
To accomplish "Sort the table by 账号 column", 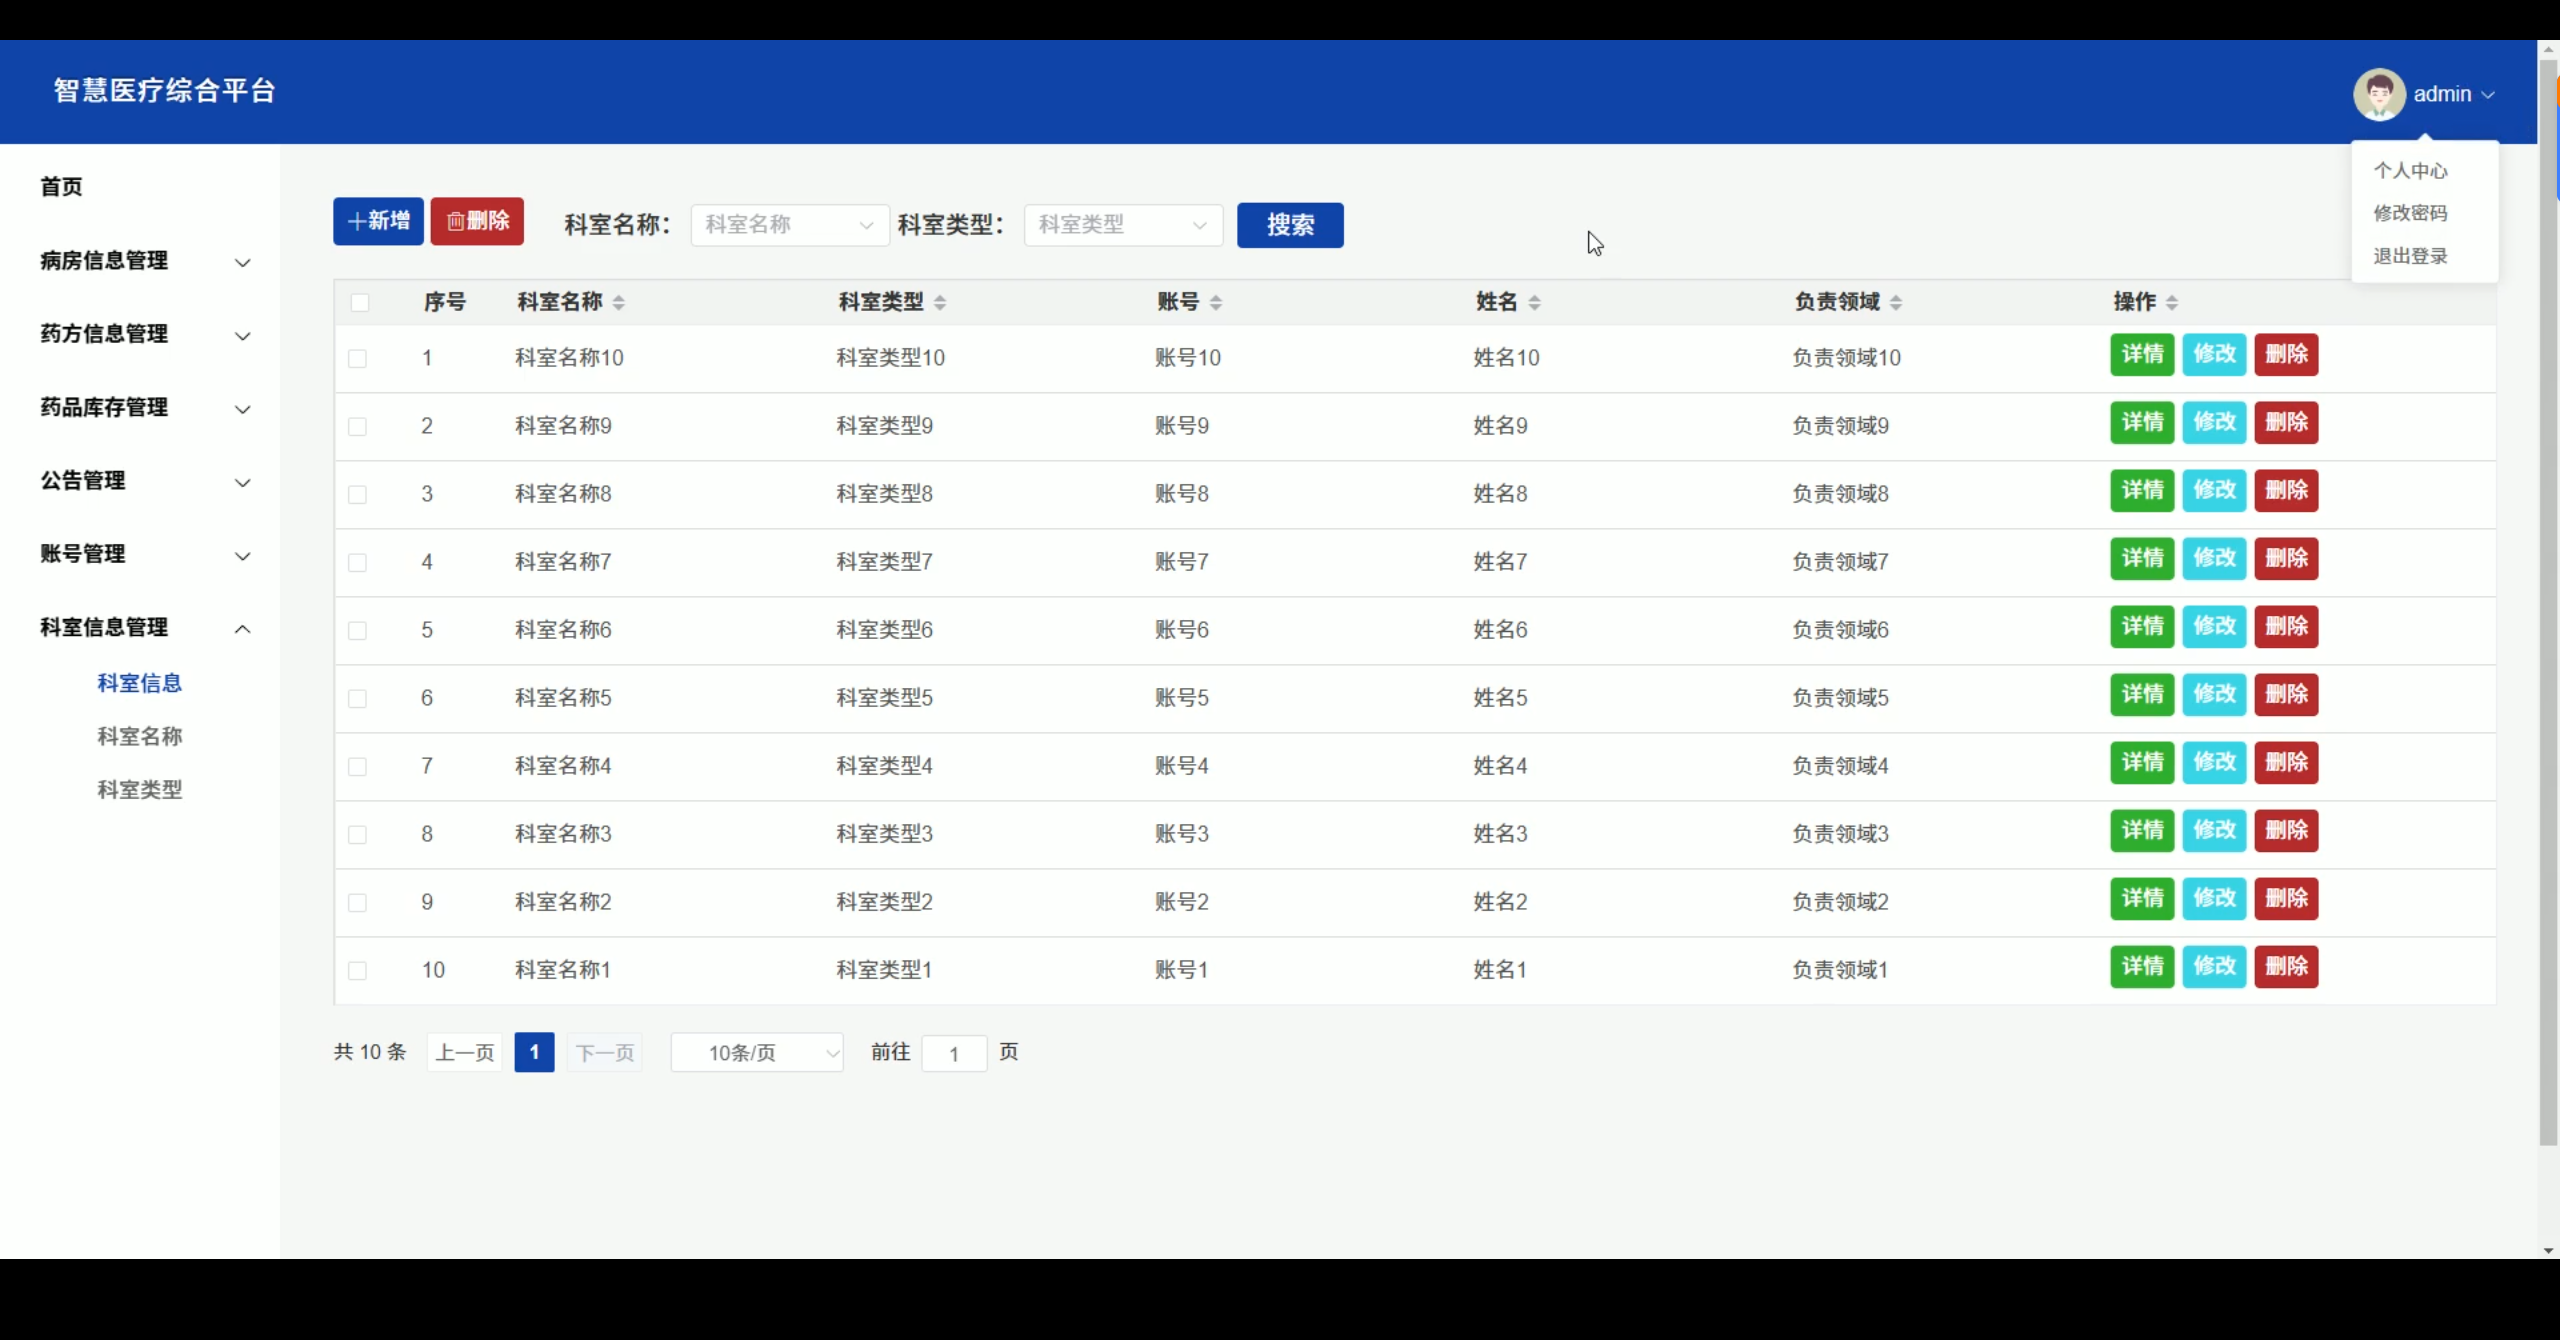I will (x=1216, y=302).
